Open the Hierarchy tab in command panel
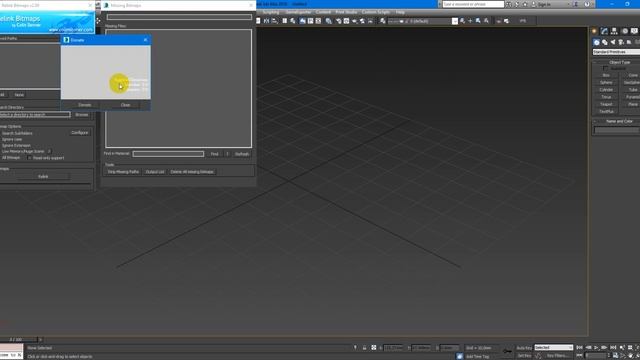The height and width of the screenshot is (360, 640). point(614,31)
